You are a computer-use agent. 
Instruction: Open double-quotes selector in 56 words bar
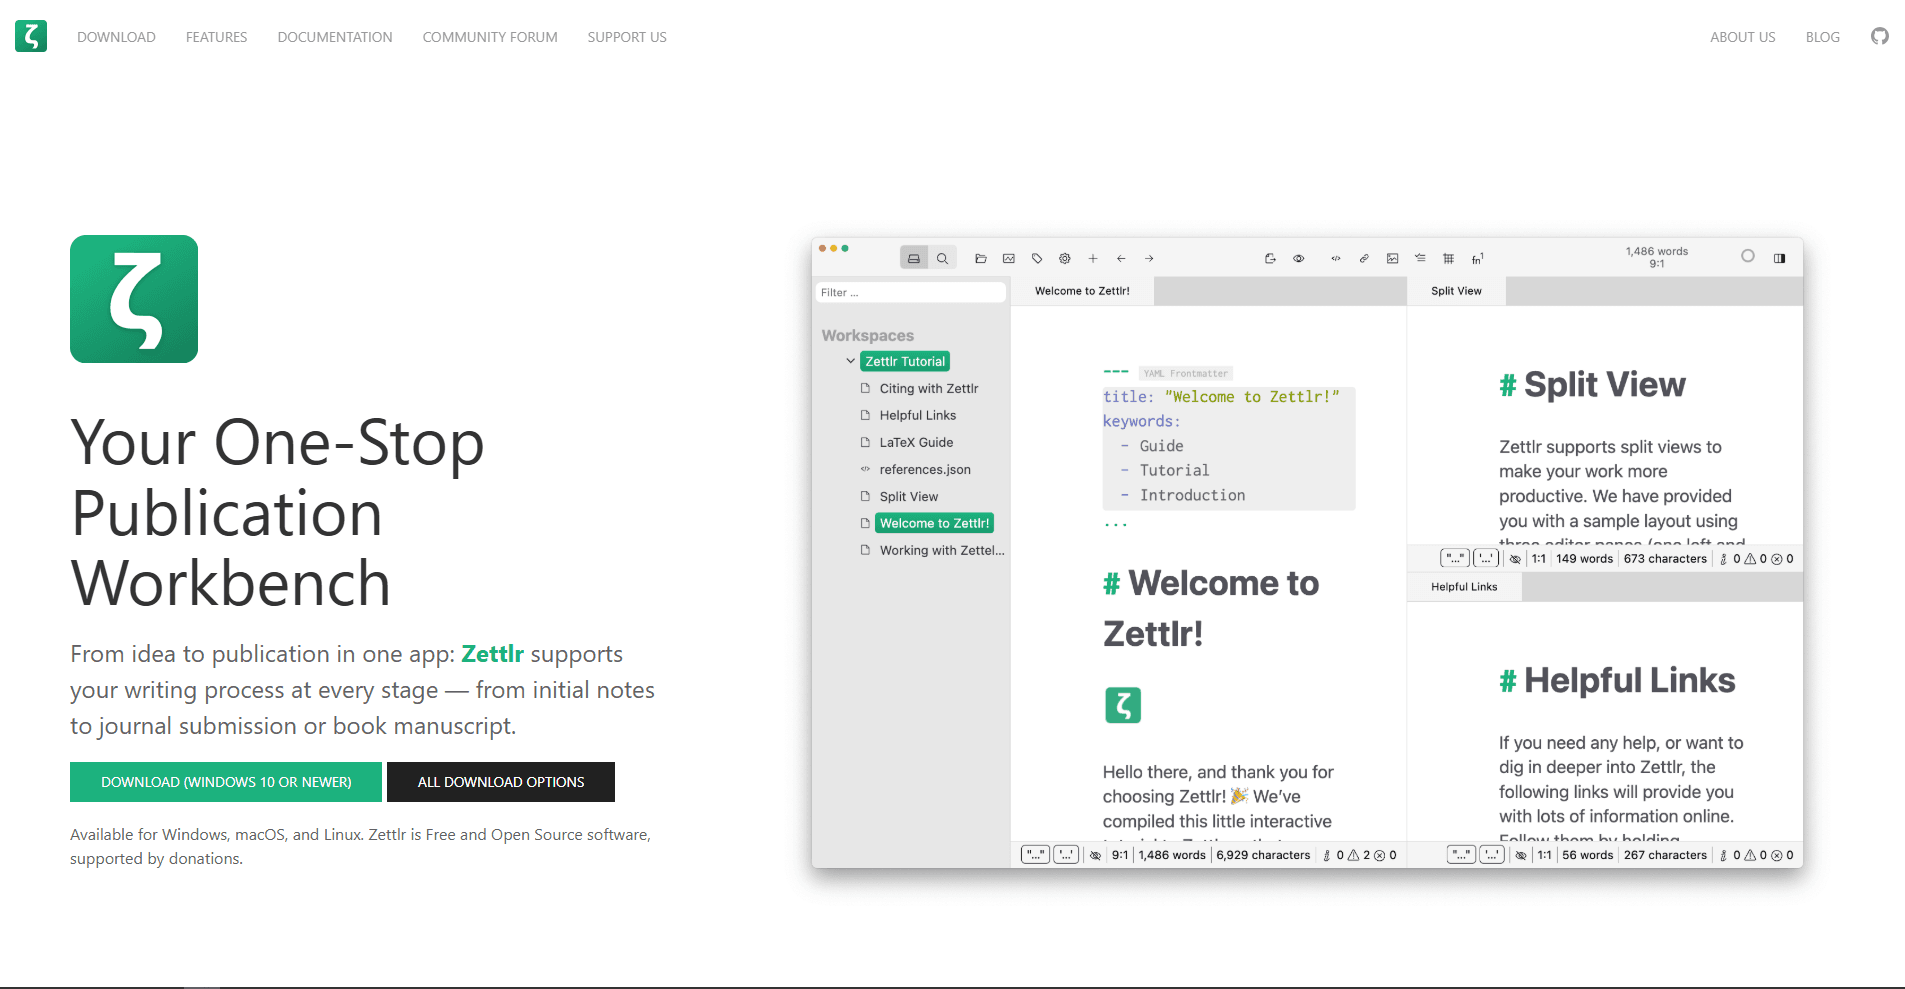point(1461,855)
